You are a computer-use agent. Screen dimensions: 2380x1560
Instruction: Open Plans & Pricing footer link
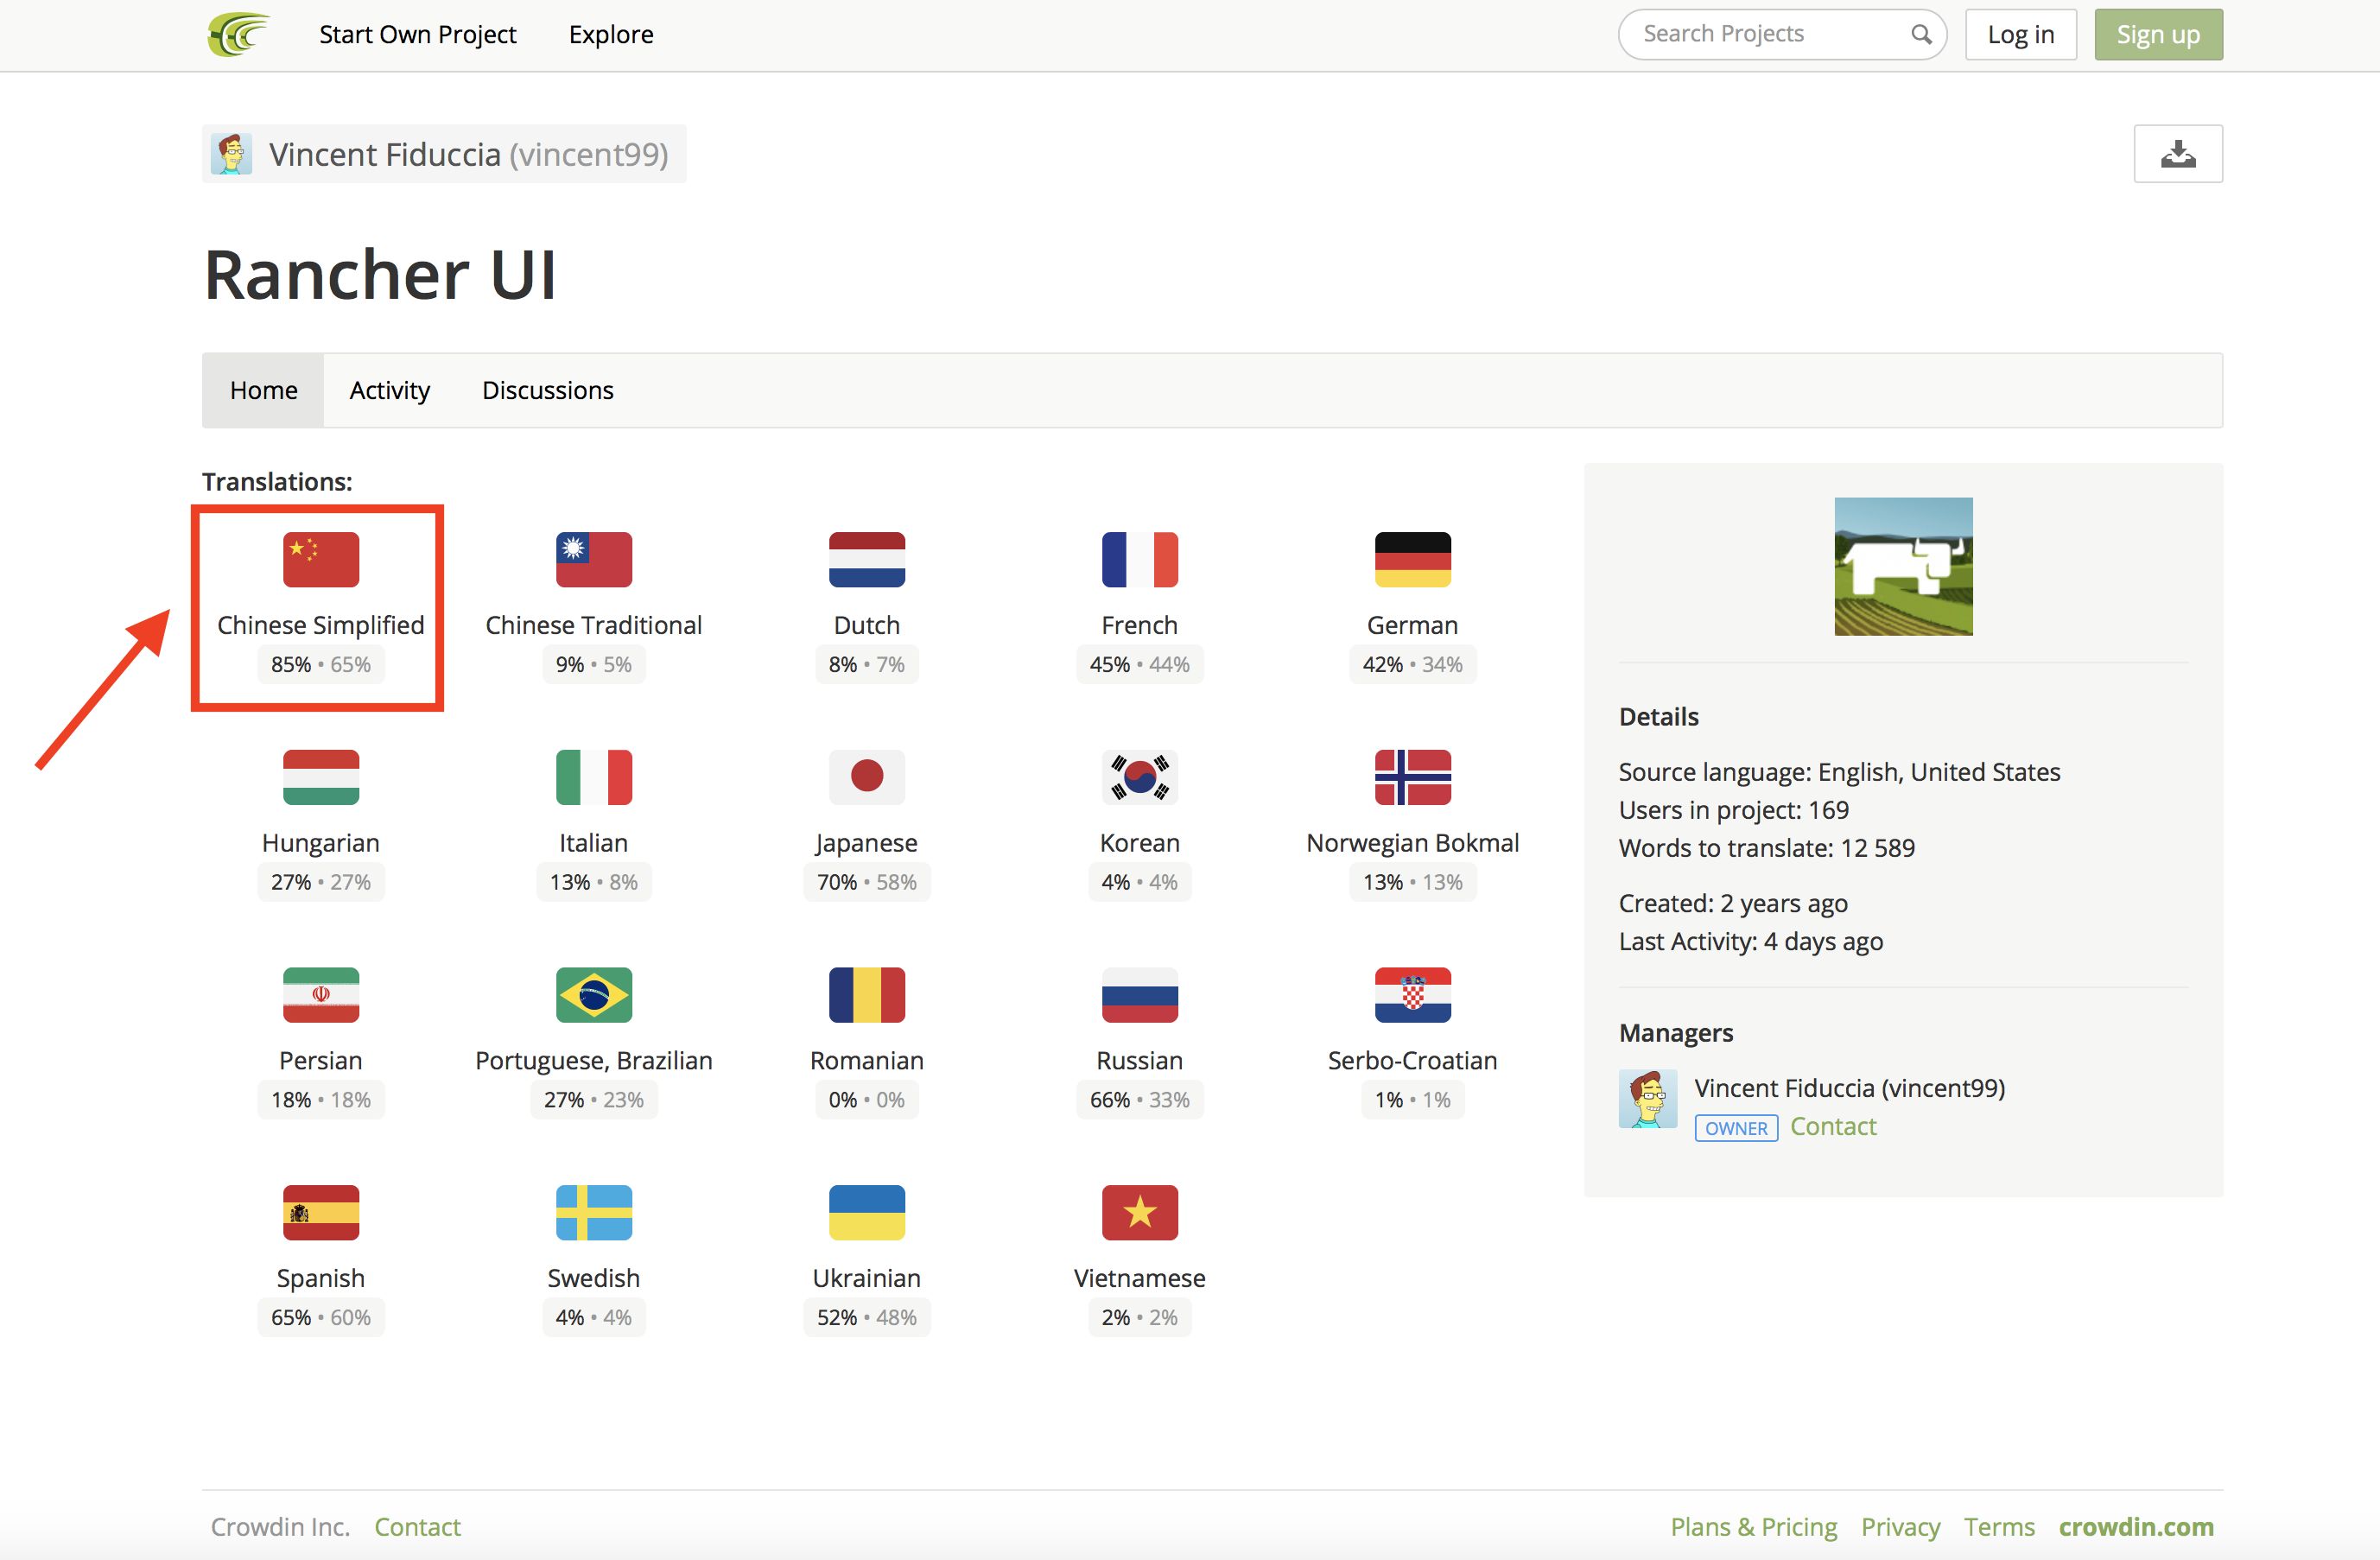pos(1753,1526)
